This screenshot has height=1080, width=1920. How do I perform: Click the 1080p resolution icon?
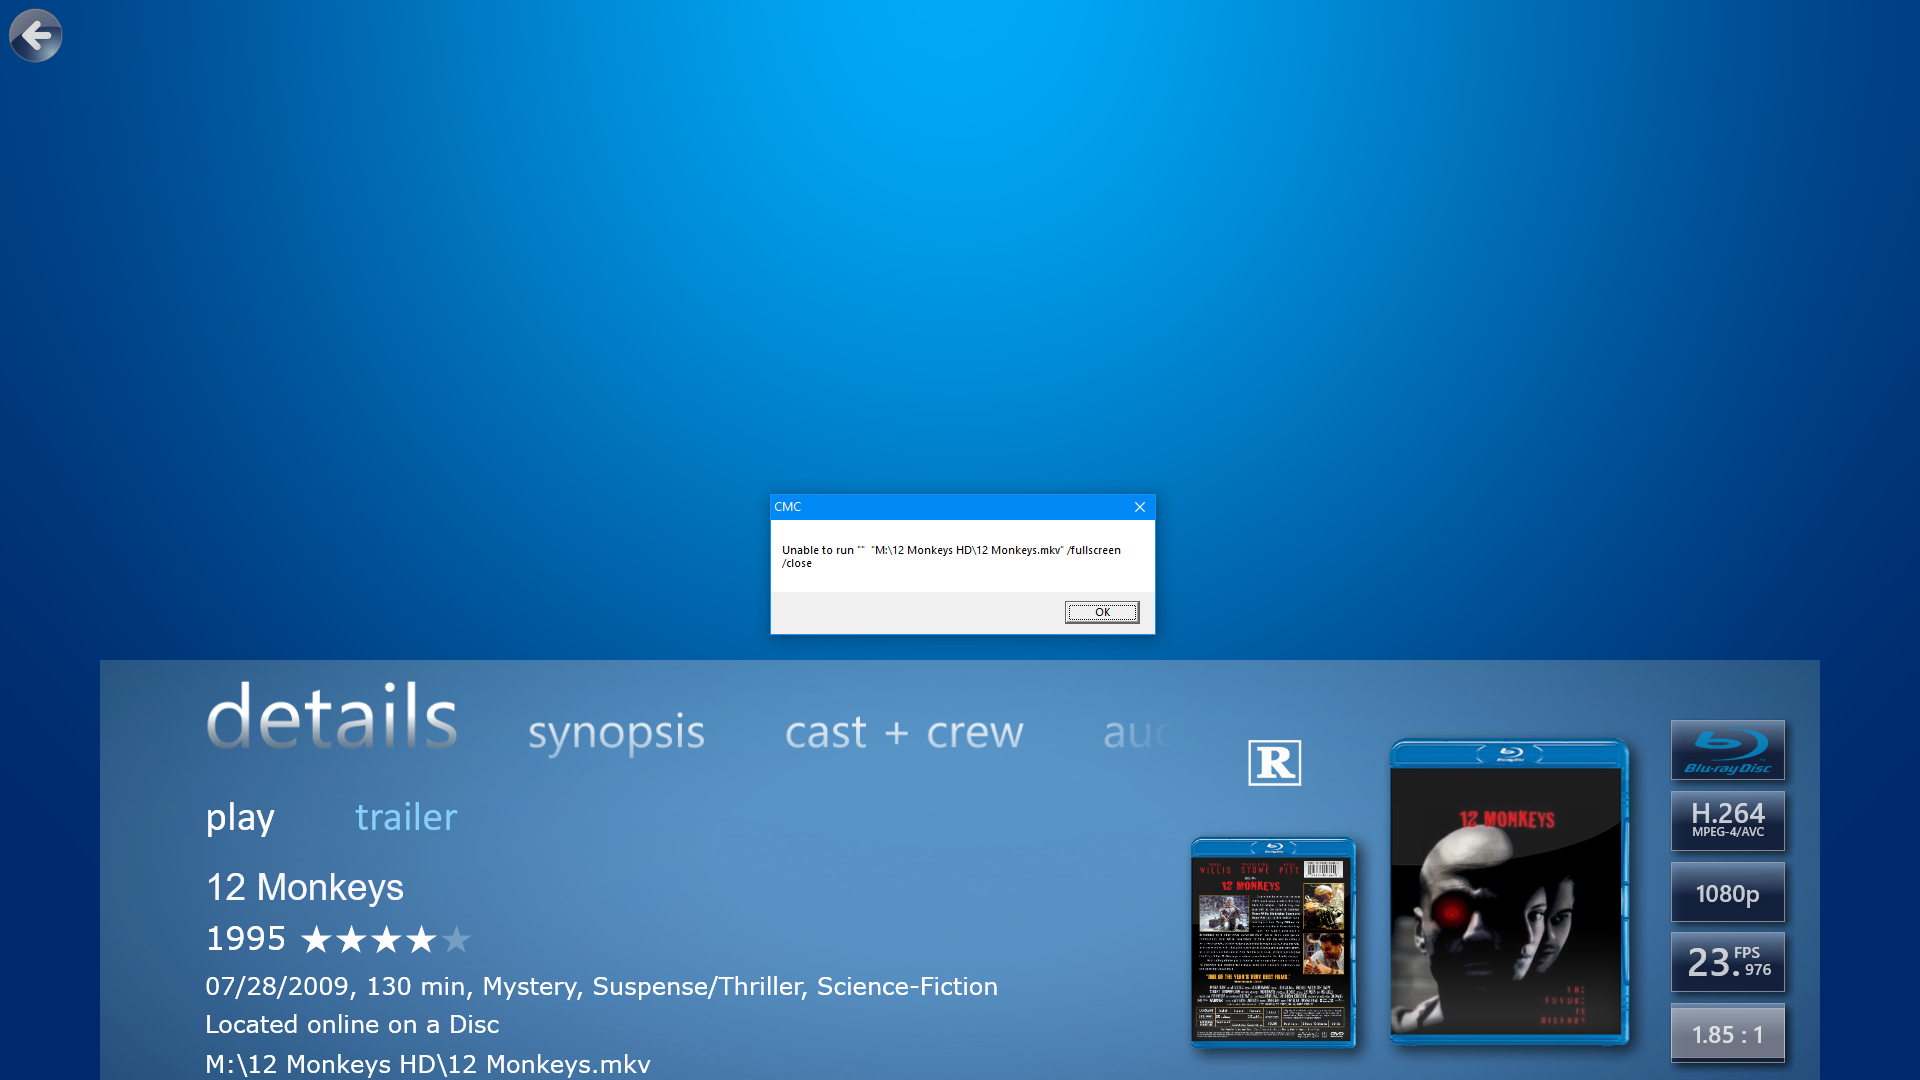pyautogui.click(x=1729, y=891)
